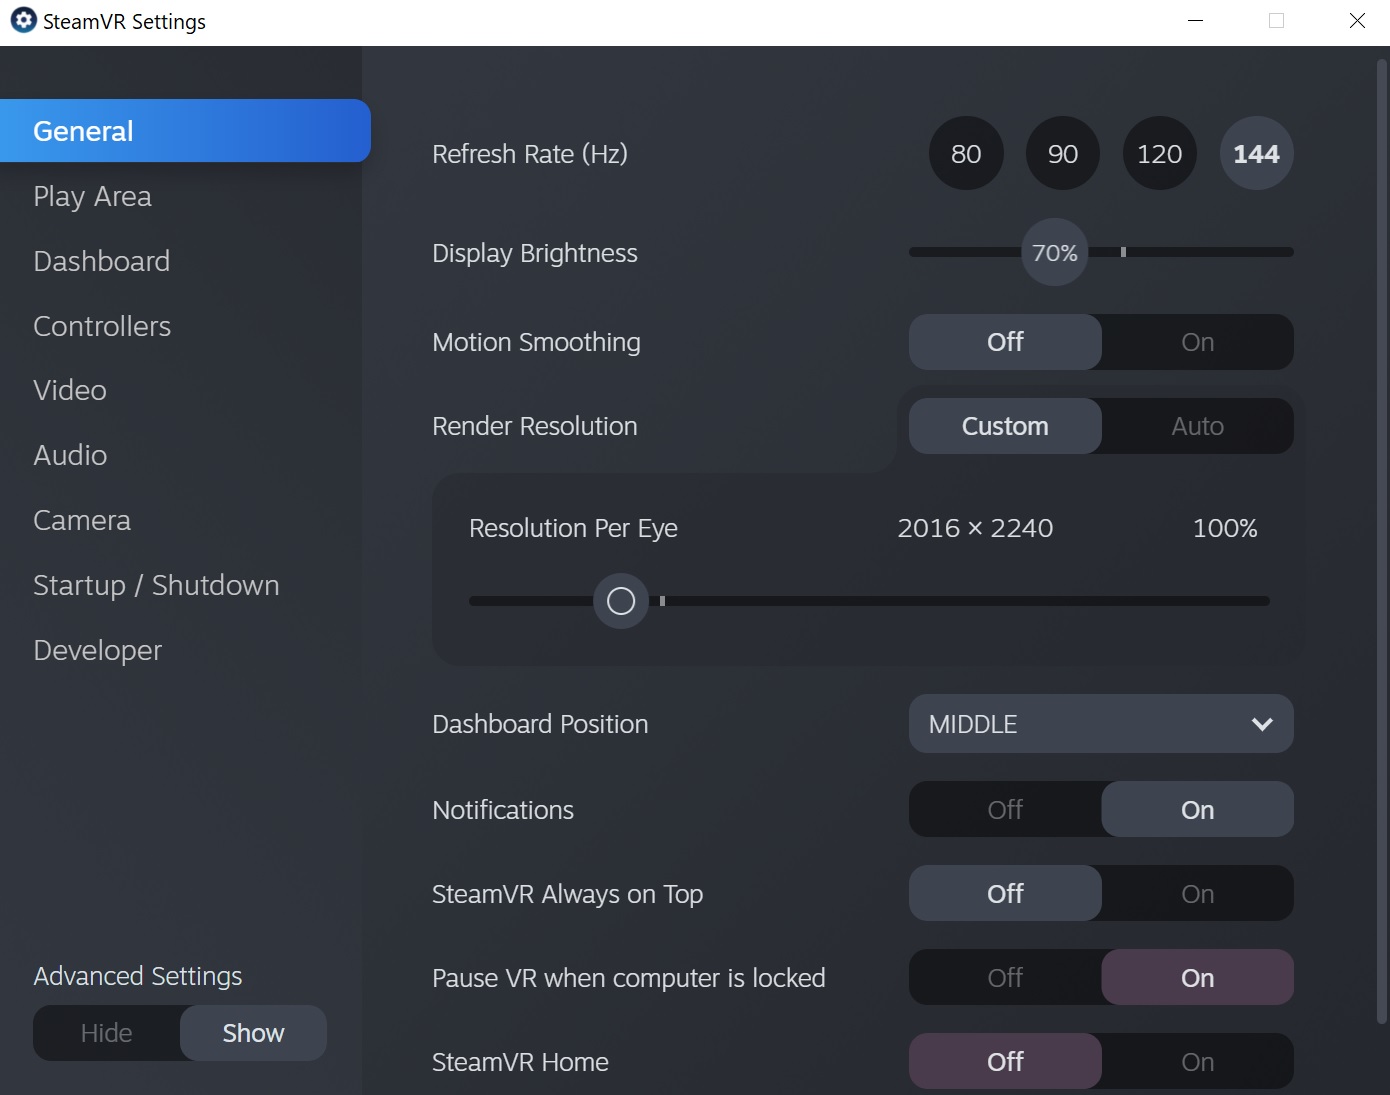
Task: Hide Advanced Settings
Action: coord(106,1033)
